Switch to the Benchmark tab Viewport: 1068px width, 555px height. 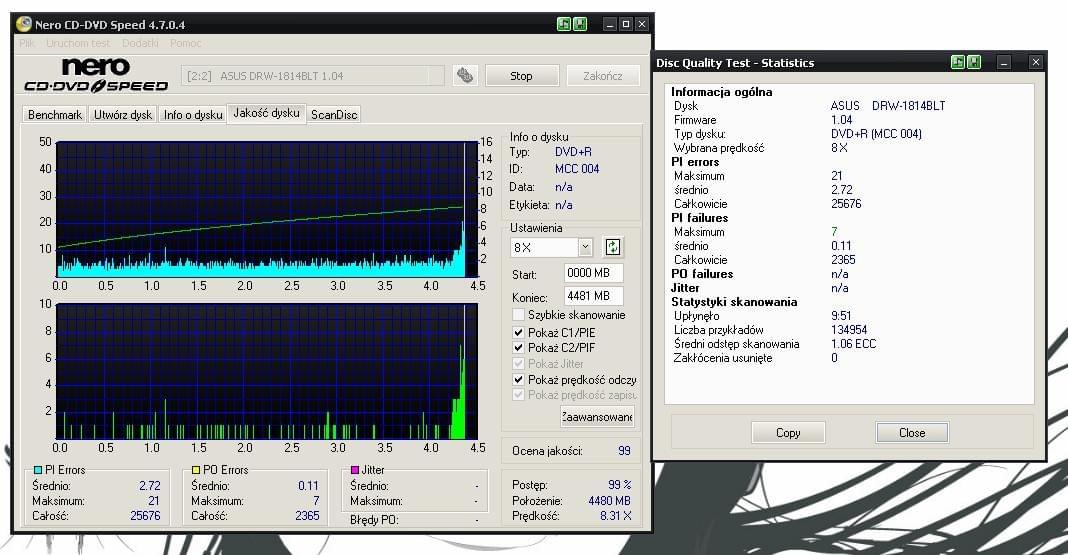54,114
